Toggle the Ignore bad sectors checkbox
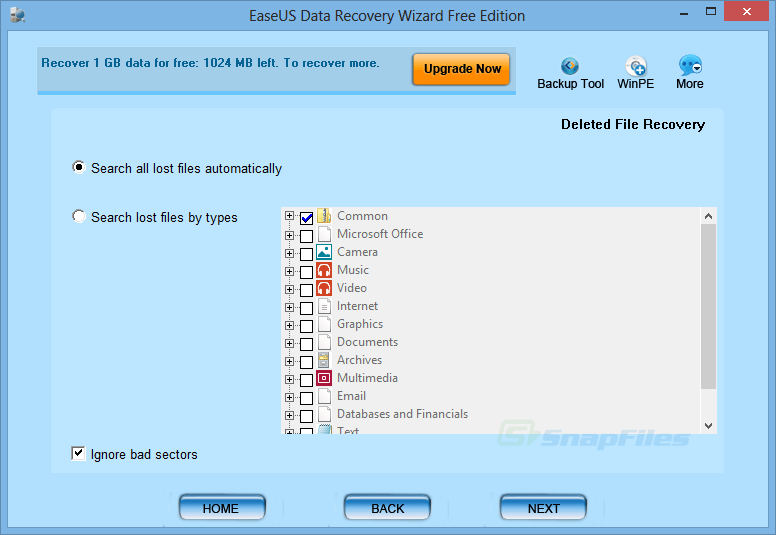This screenshot has height=535, width=776. coord(78,453)
